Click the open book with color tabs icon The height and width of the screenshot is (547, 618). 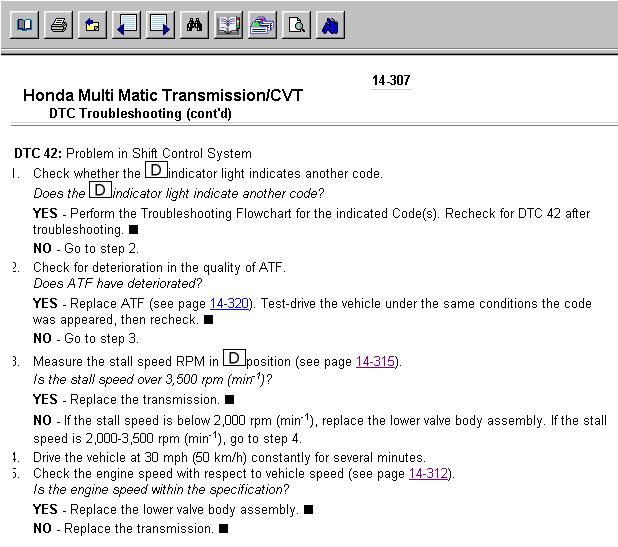[228, 25]
